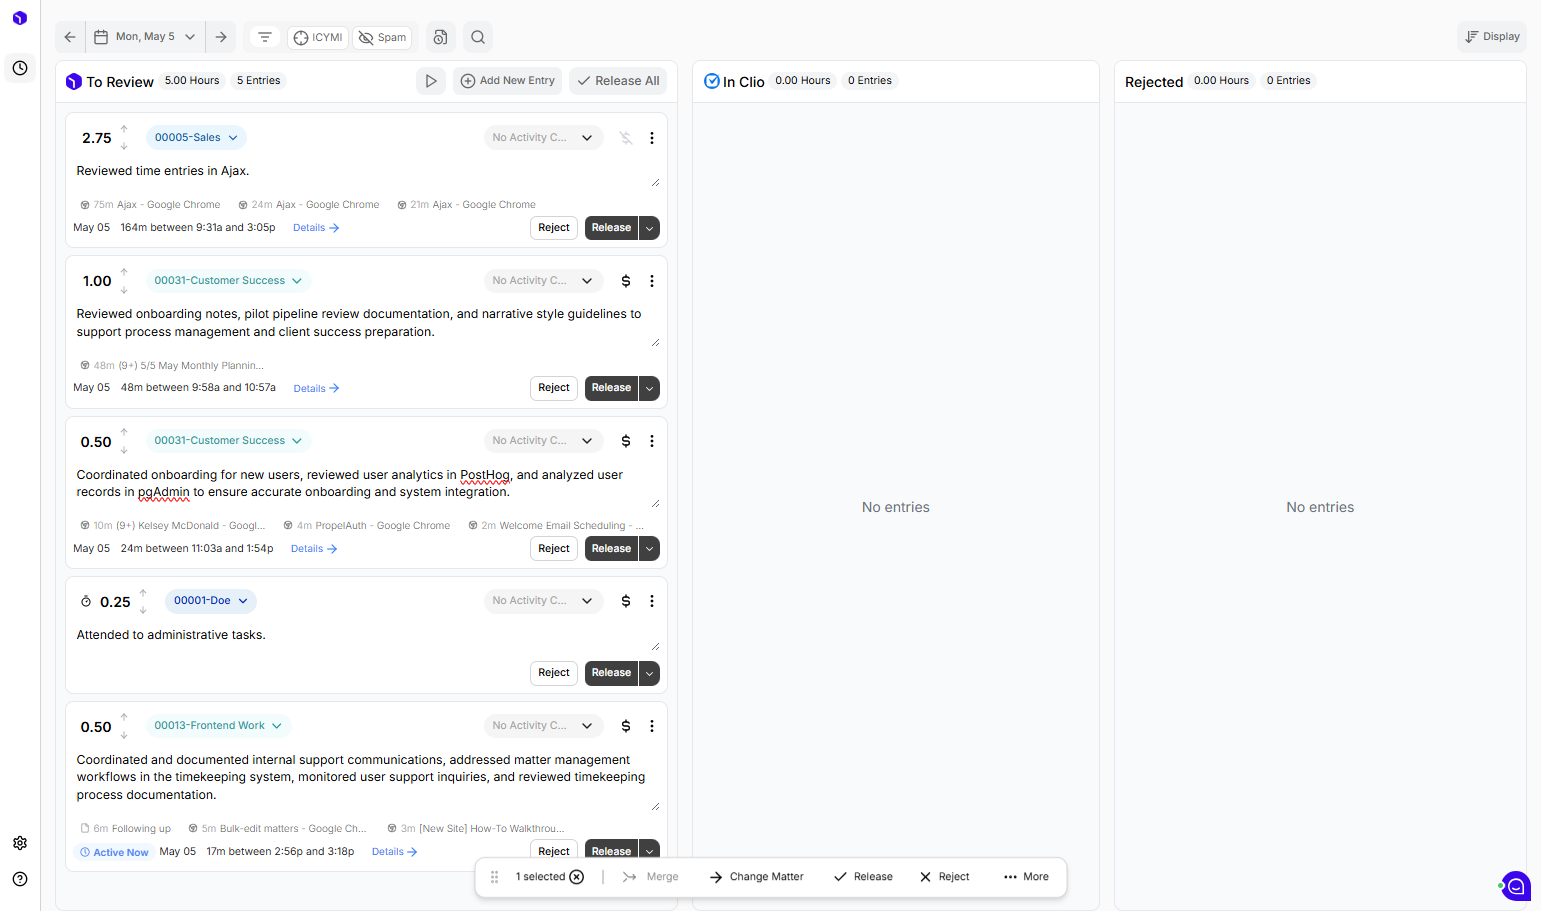Viewport: 1541px width, 911px height.
Task: Open the 00001-Doe matter dropdown
Action: click(x=211, y=601)
